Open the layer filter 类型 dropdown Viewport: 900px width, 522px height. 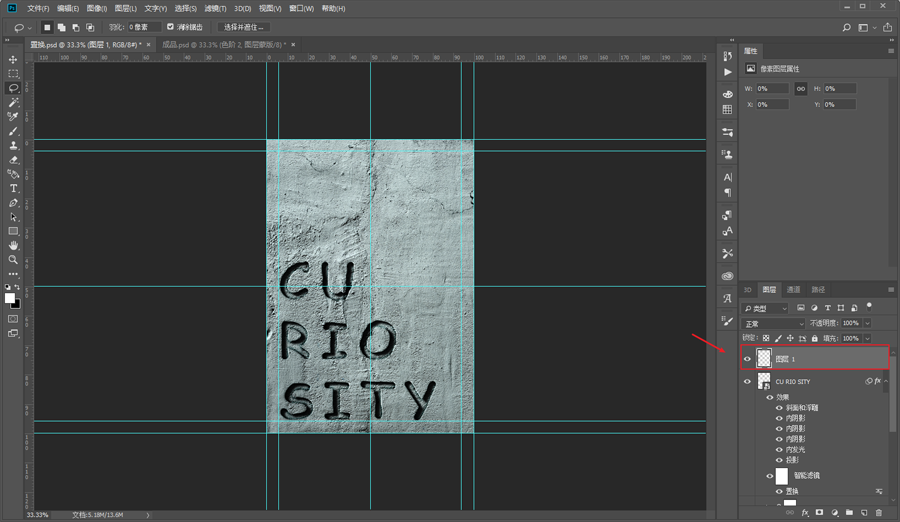click(x=767, y=308)
